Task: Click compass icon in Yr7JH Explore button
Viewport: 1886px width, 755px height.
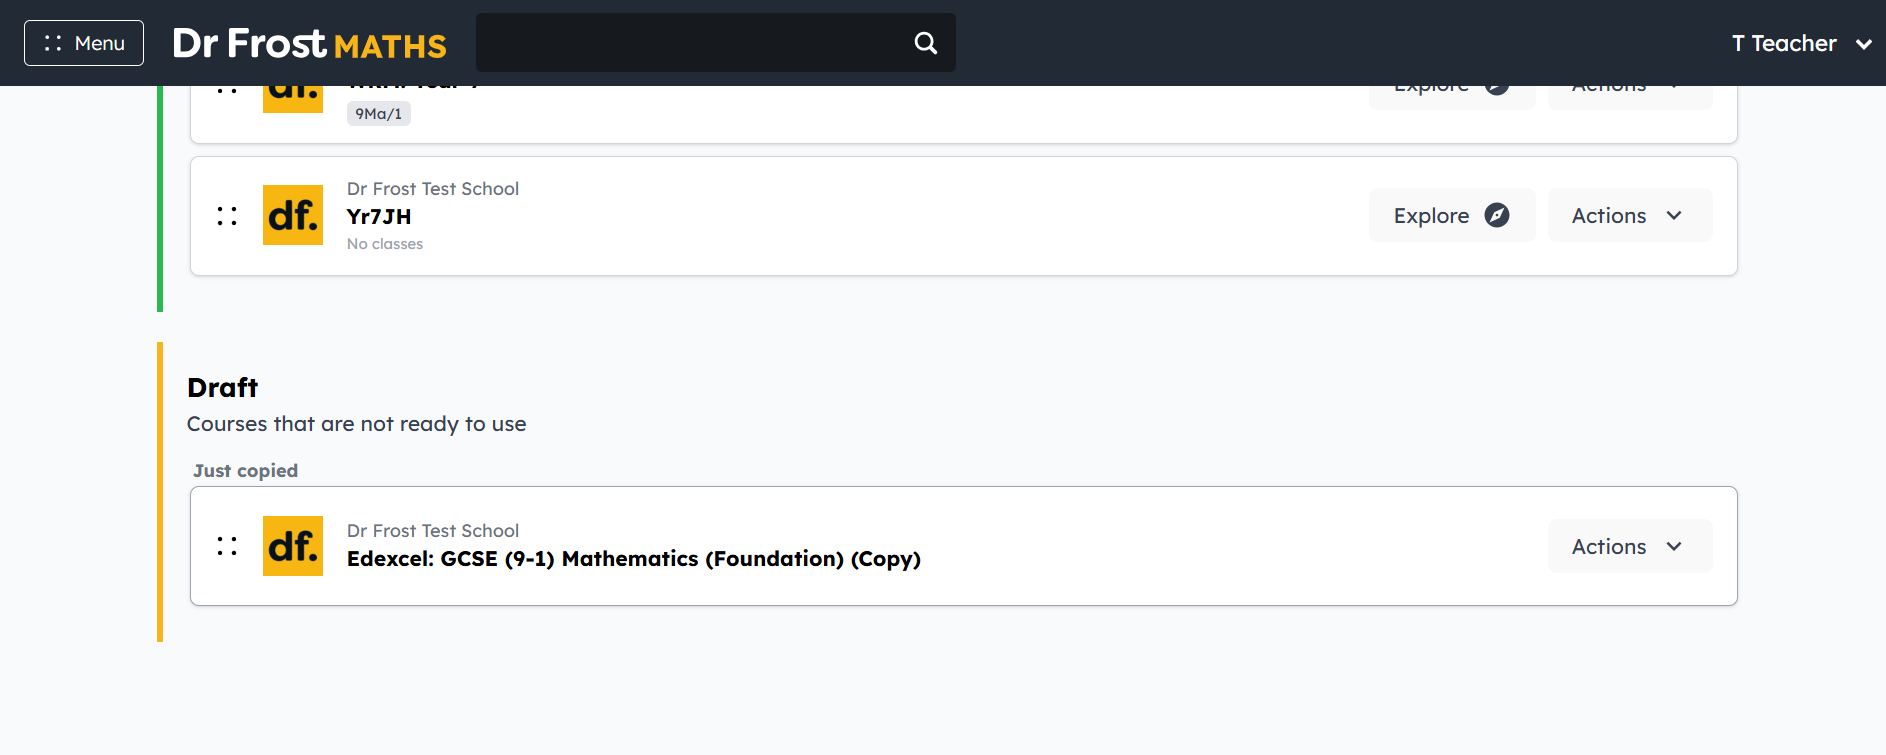Action: pyautogui.click(x=1497, y=215)
